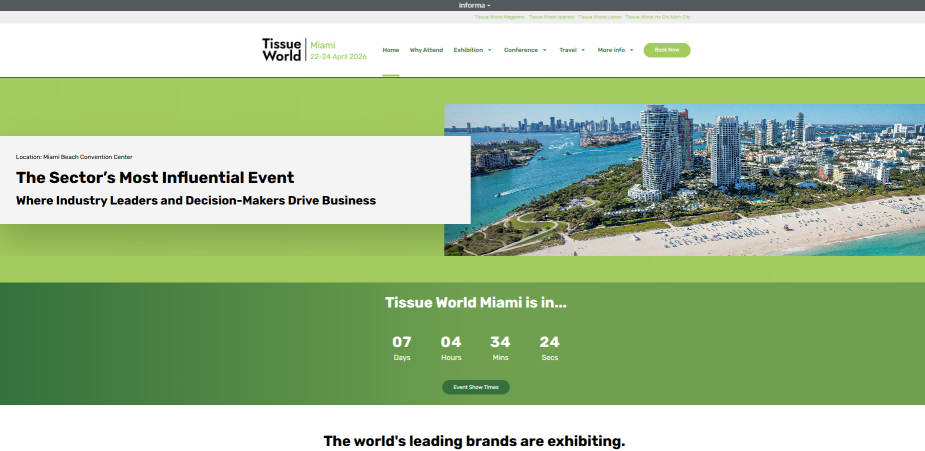Click the 'Where Industry Leaders and Decision-Makers' subheading
Screen dimensions: 925x451
click(196, 200)
